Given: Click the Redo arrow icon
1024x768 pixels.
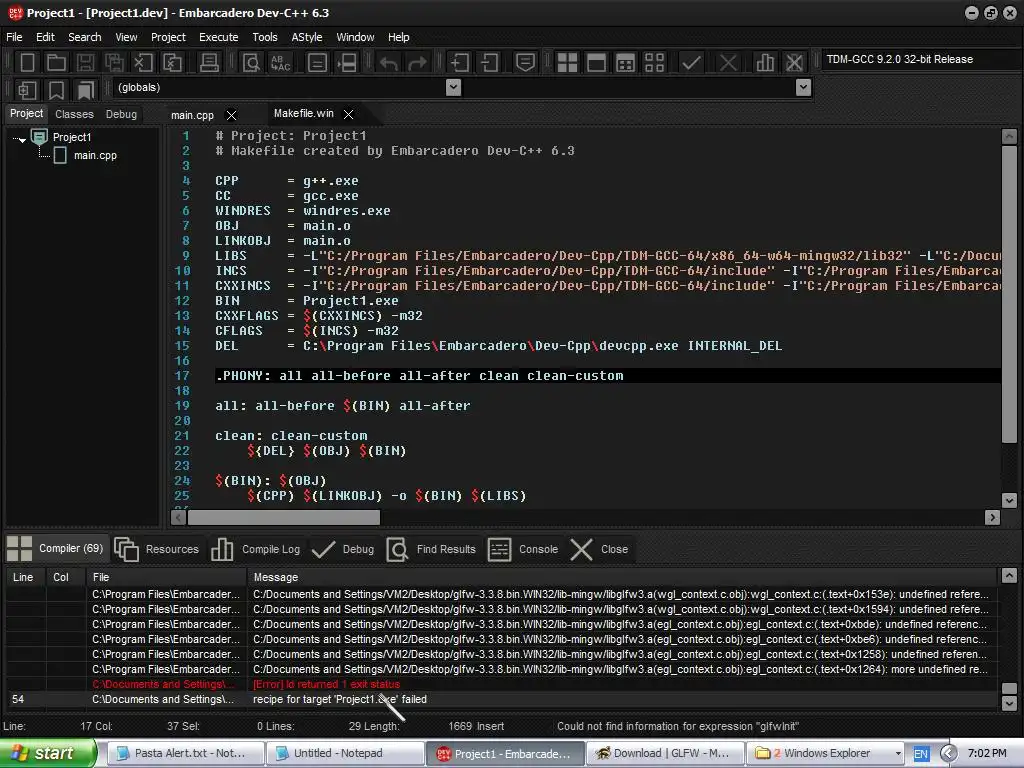Looking at the screenshot, I should [x=417, y=63].
